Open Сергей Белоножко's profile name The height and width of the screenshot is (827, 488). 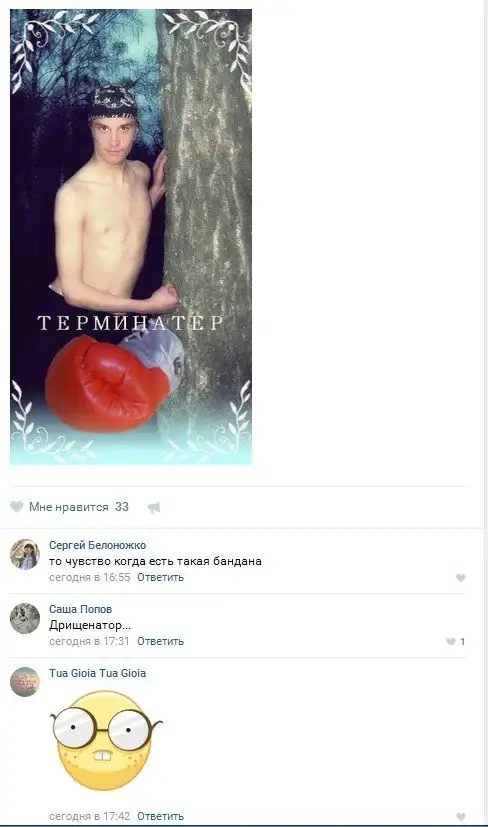pos(98,545)
